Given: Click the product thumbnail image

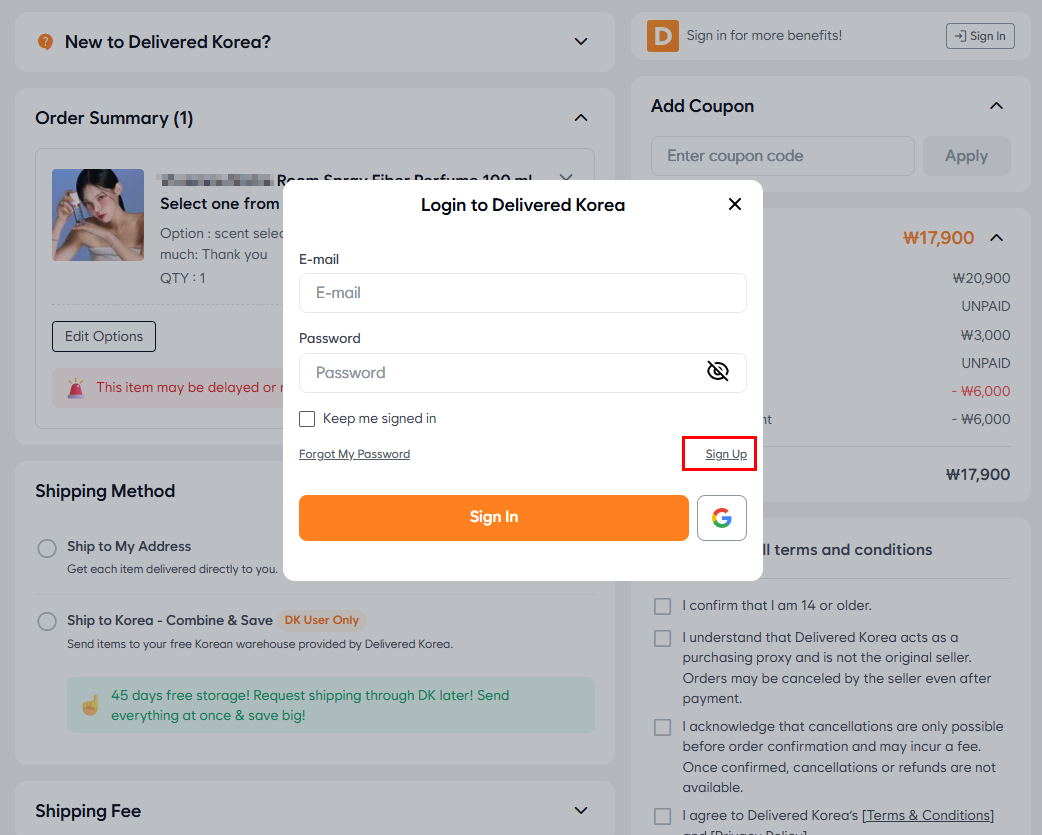Looking at the screenshot, I should 98,215.
